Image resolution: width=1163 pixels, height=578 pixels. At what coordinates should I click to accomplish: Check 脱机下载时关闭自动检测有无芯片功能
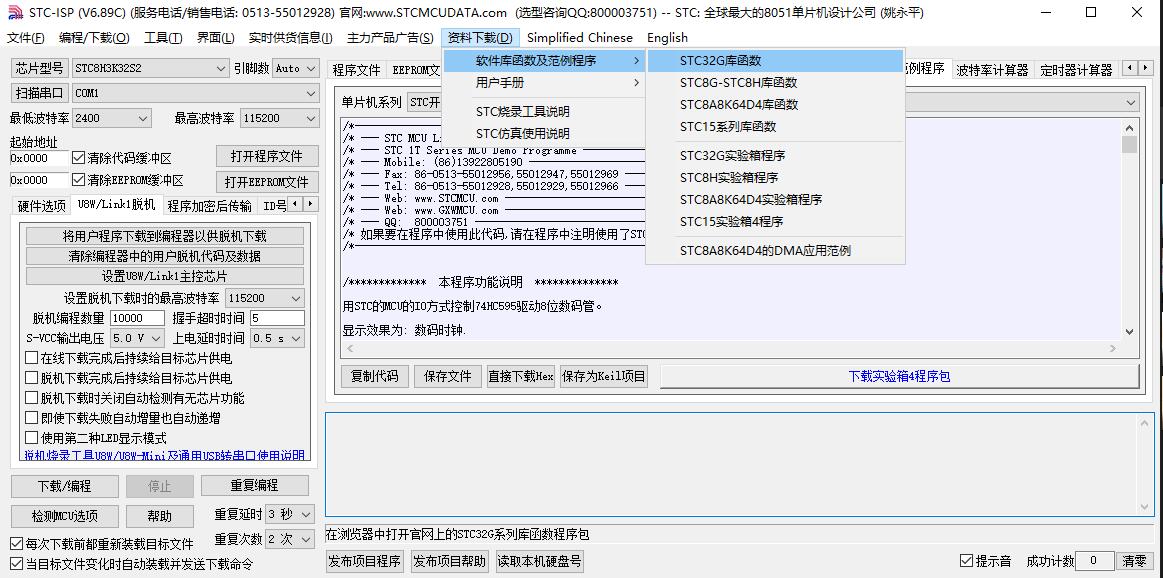[31, 398]
